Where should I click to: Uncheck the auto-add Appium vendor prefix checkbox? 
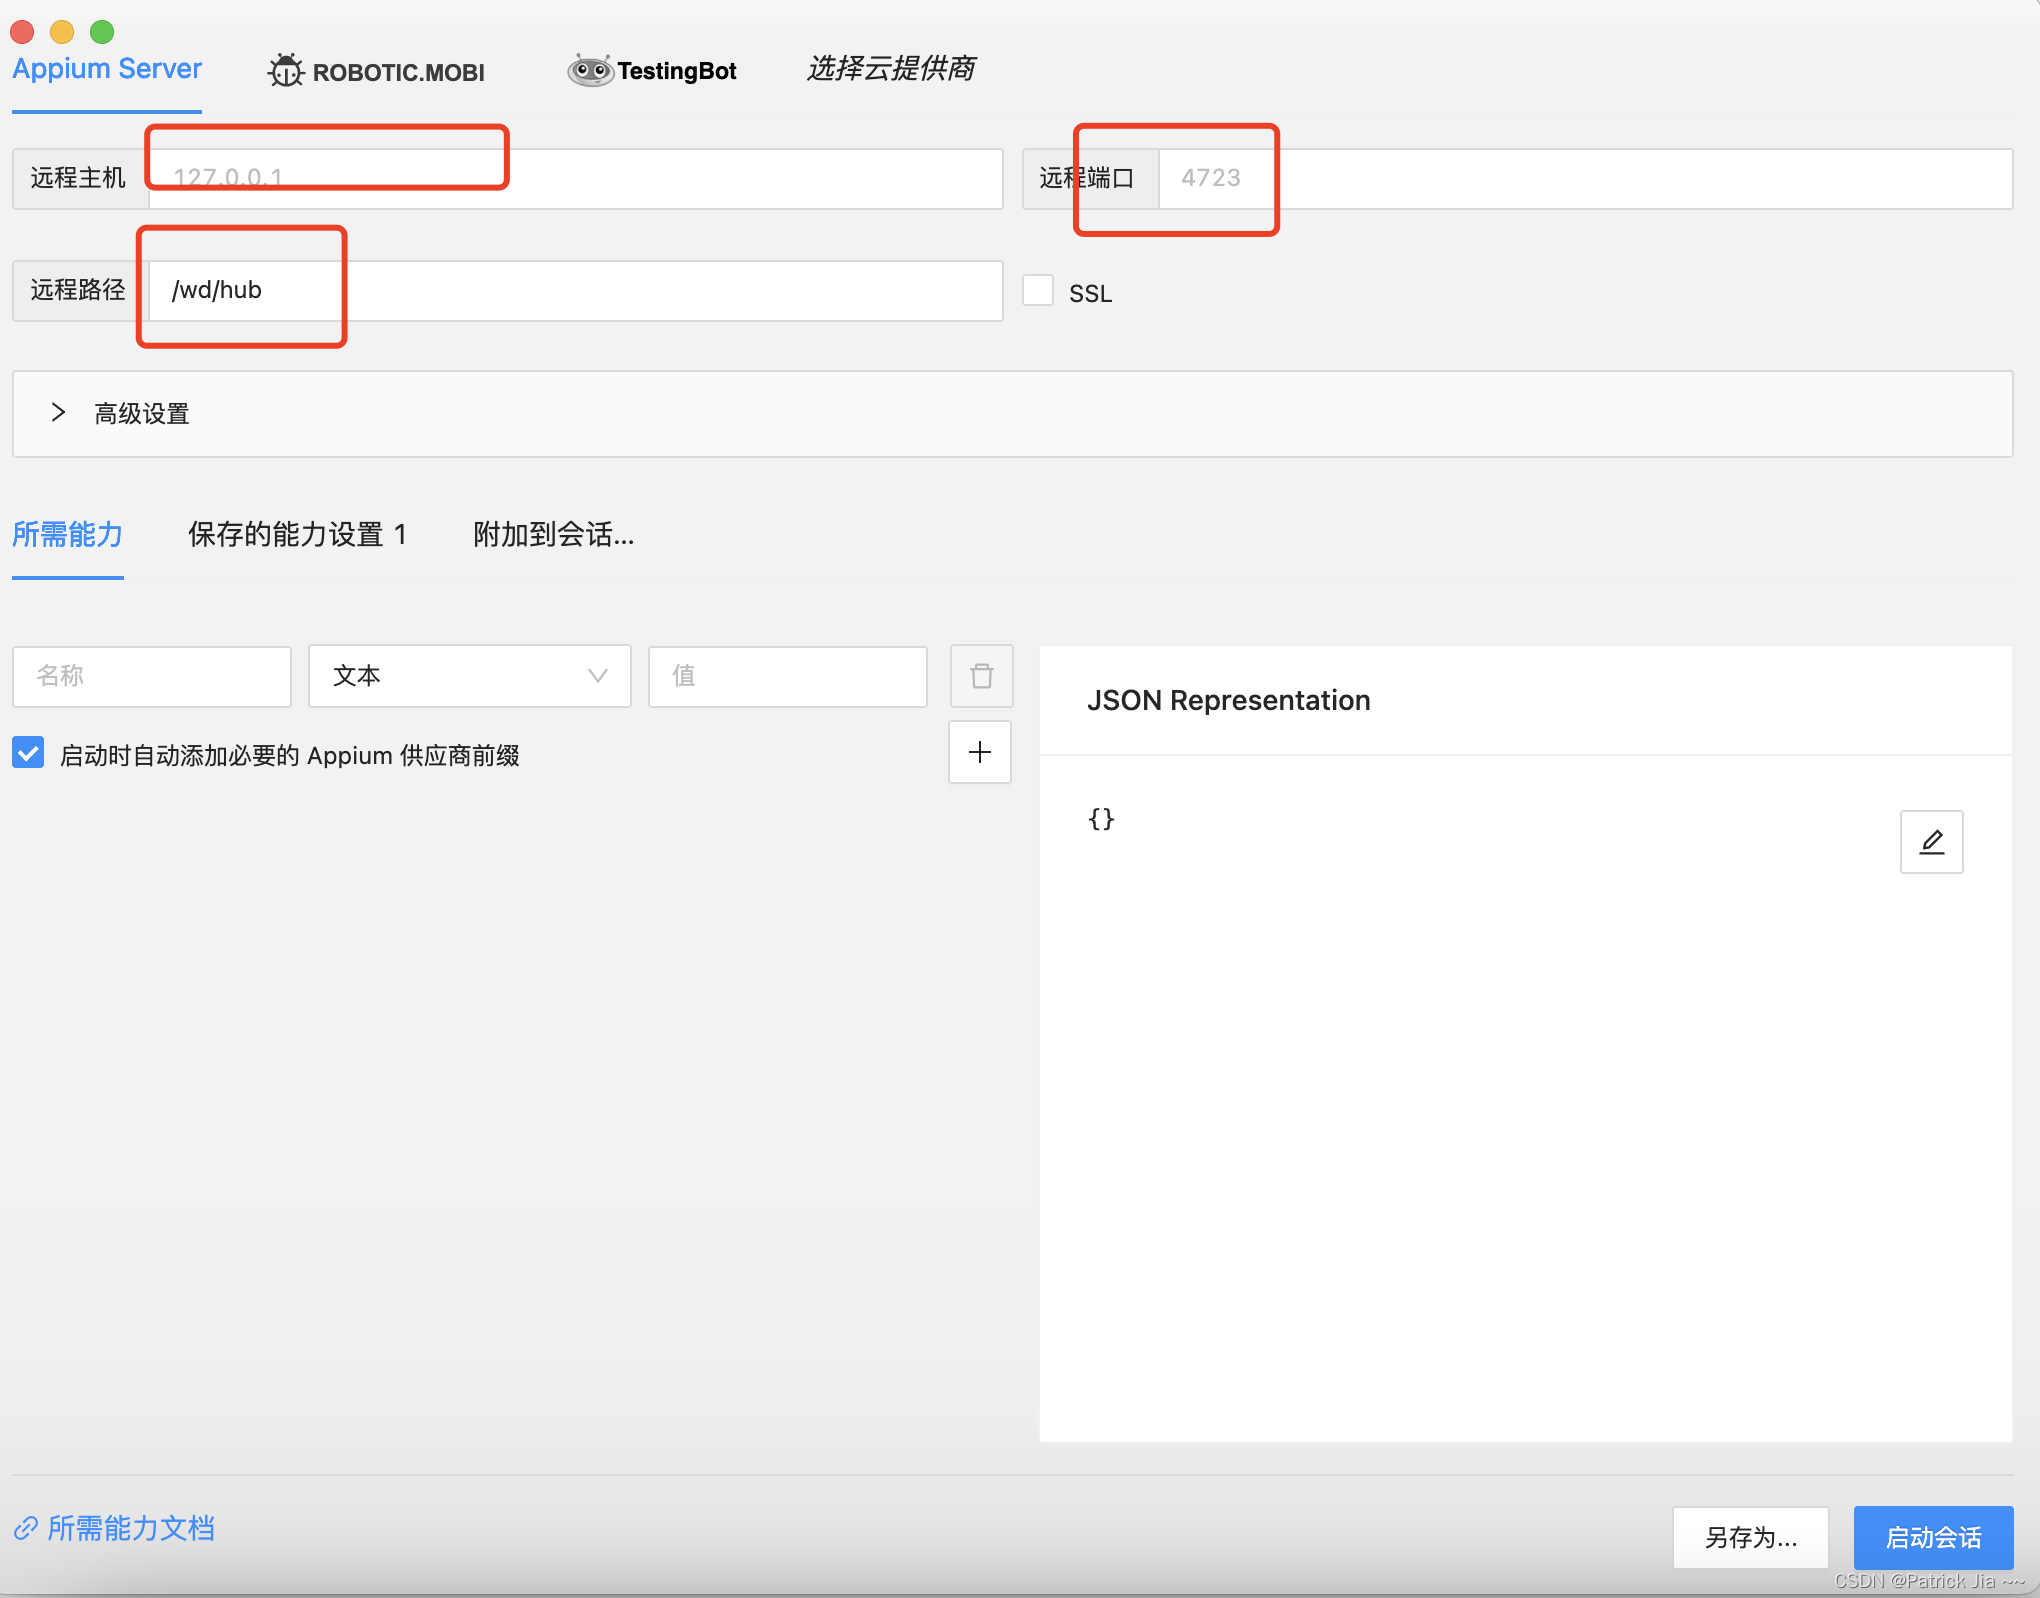coord(28,752)
